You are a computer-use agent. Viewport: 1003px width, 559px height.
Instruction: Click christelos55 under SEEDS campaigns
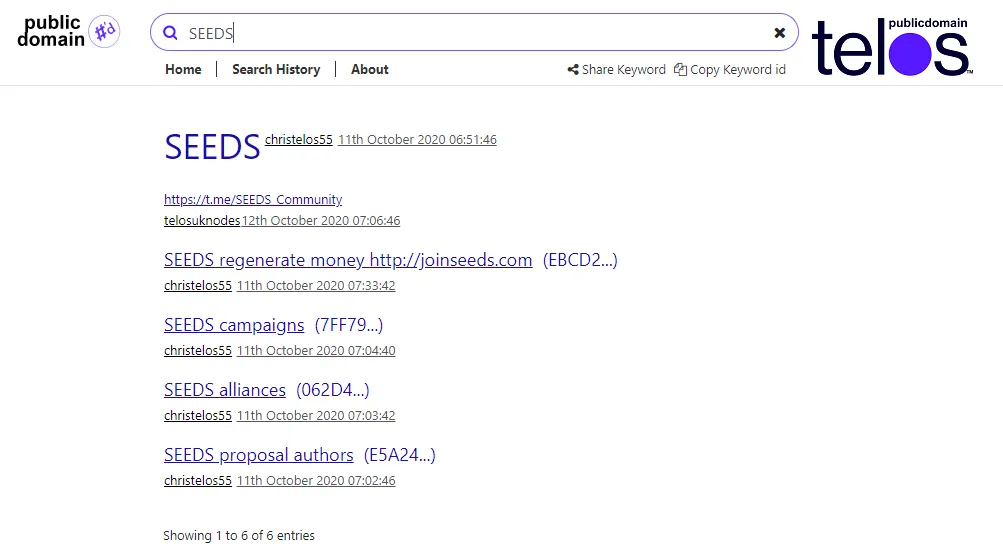tap(198, 350)
